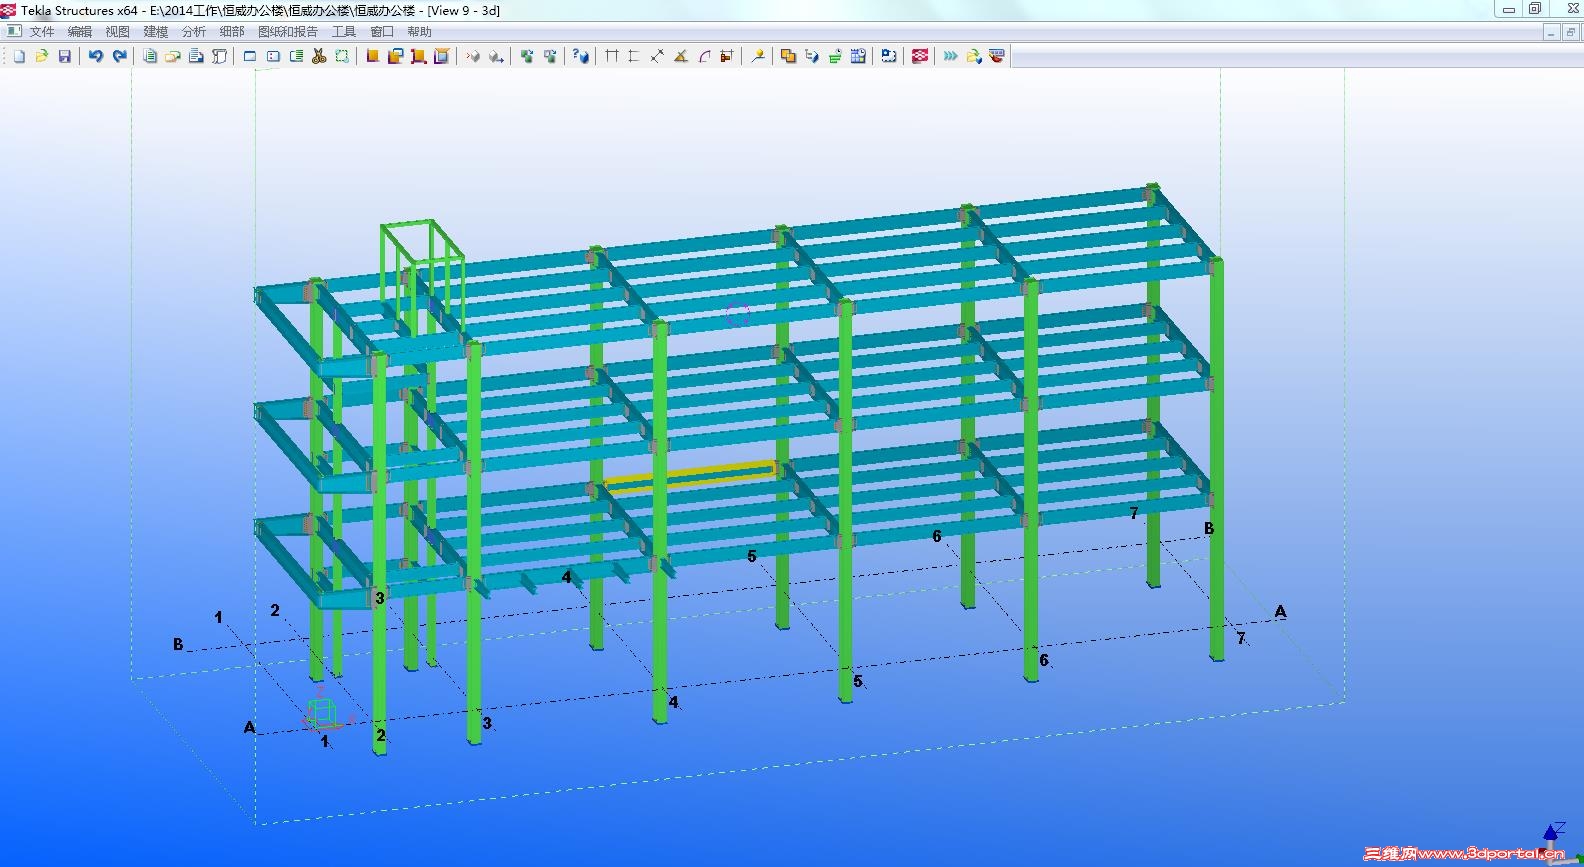Image resolution: width=1584 pixels, height=867 pixels.
Task: Click the green bars with clock icon
Action: tap(834, 56)
